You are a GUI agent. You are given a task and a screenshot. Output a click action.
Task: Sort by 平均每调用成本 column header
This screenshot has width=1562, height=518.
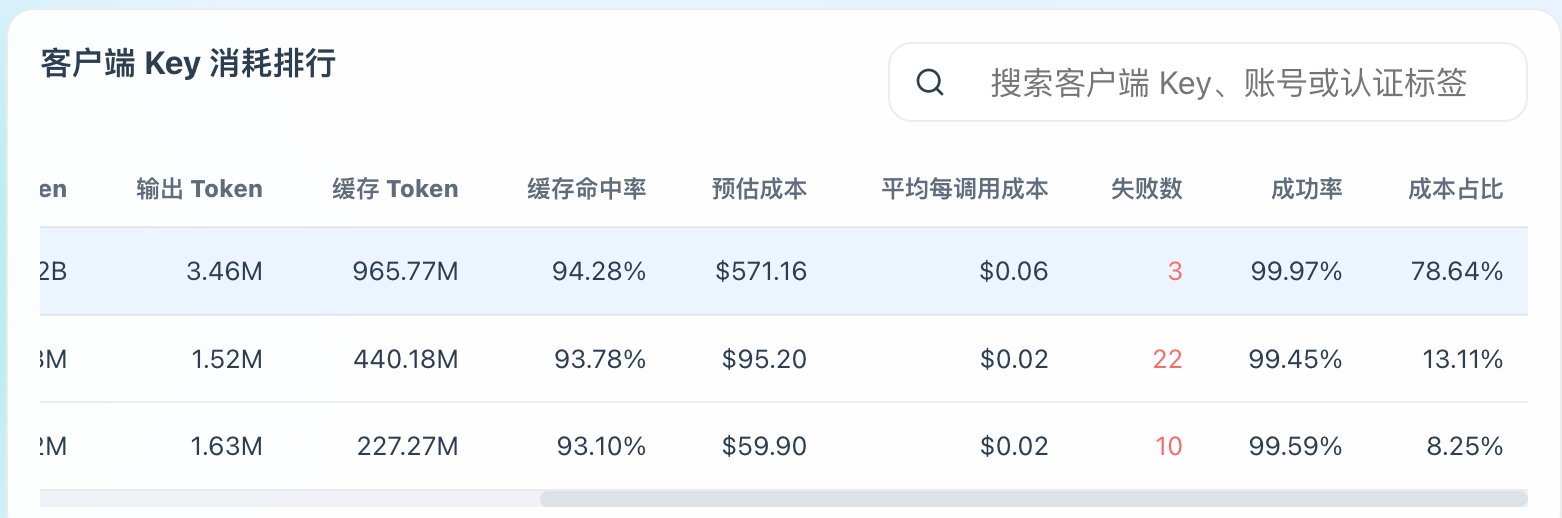[965, 189]
